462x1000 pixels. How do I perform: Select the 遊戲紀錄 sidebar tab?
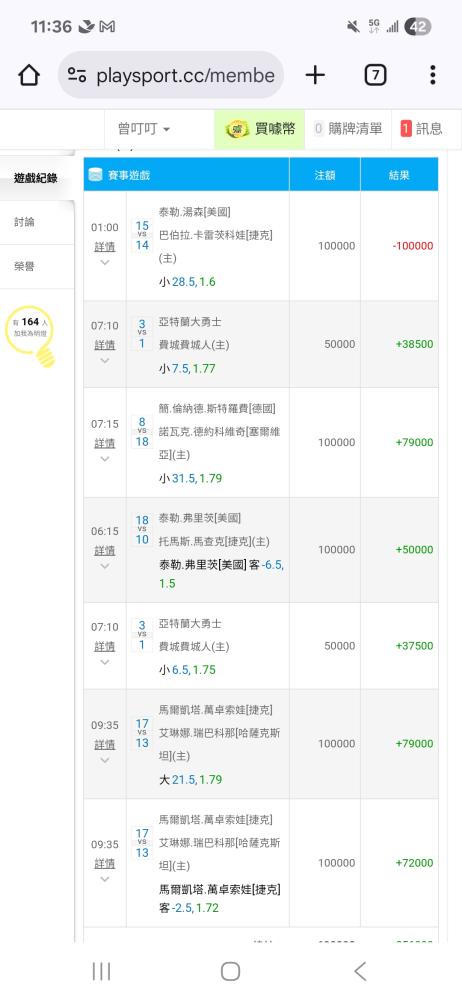click(37, 178)
